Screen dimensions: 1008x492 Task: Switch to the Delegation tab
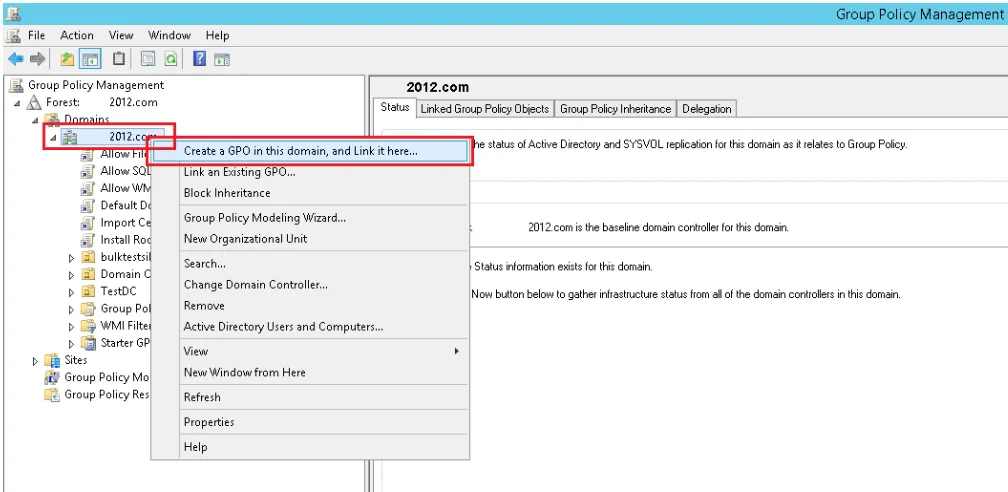point(706,109)
